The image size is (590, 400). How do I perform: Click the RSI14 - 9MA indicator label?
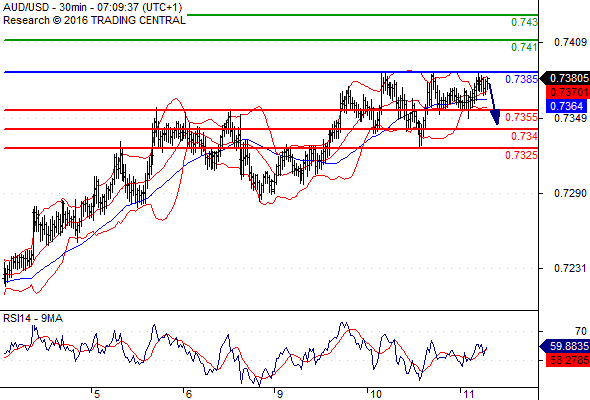pos(33,318)
